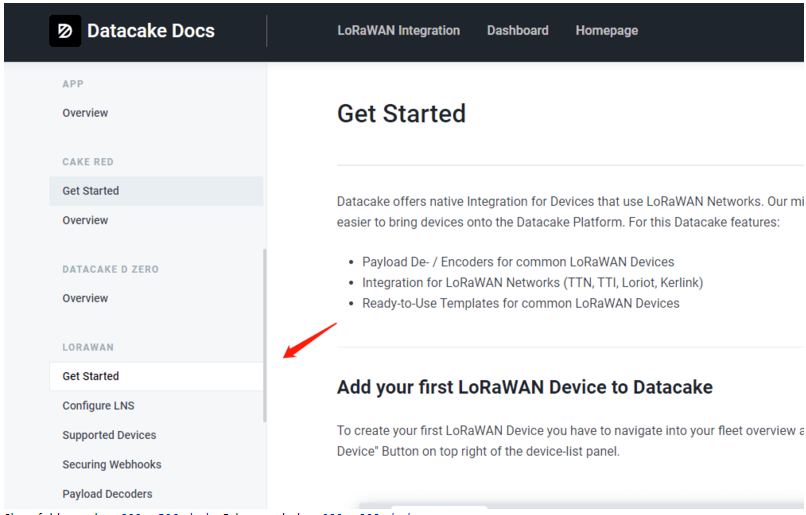Click the DATACAKE D ZERO section heading
Screen dimensions: 806x515
[111, 269]
